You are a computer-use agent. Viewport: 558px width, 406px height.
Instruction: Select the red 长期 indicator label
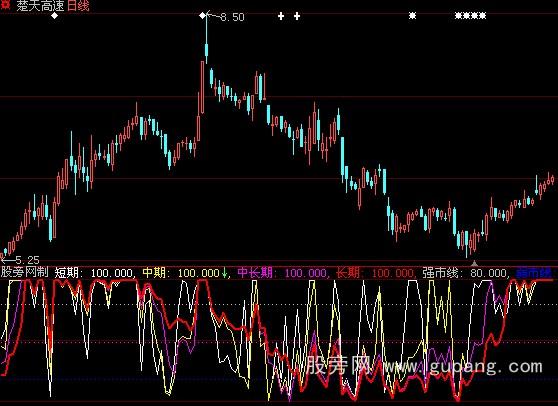point(348,273)
